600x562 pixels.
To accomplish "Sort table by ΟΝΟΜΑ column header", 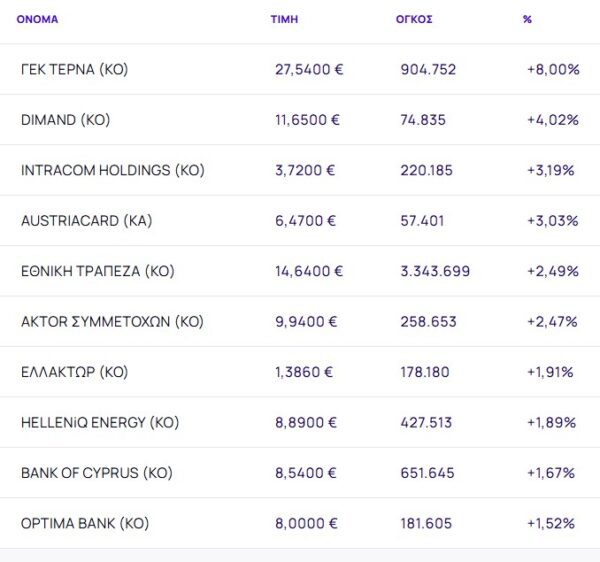I will [37, 19].
